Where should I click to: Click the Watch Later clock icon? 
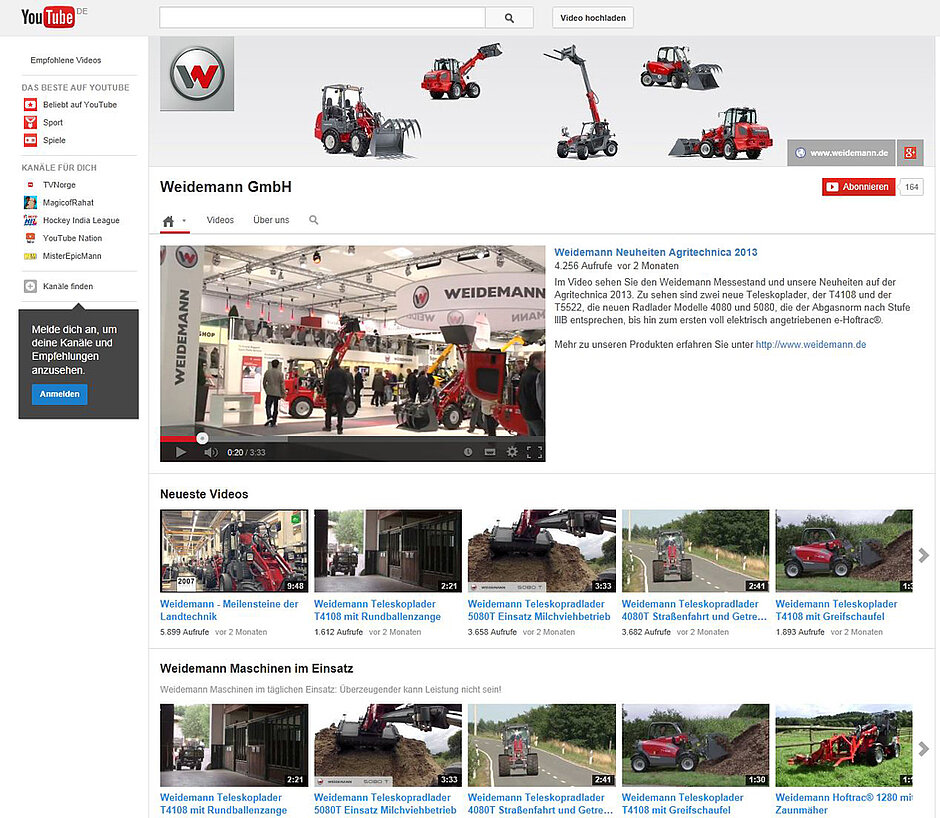pyautogui.click(x=468, y=452)
